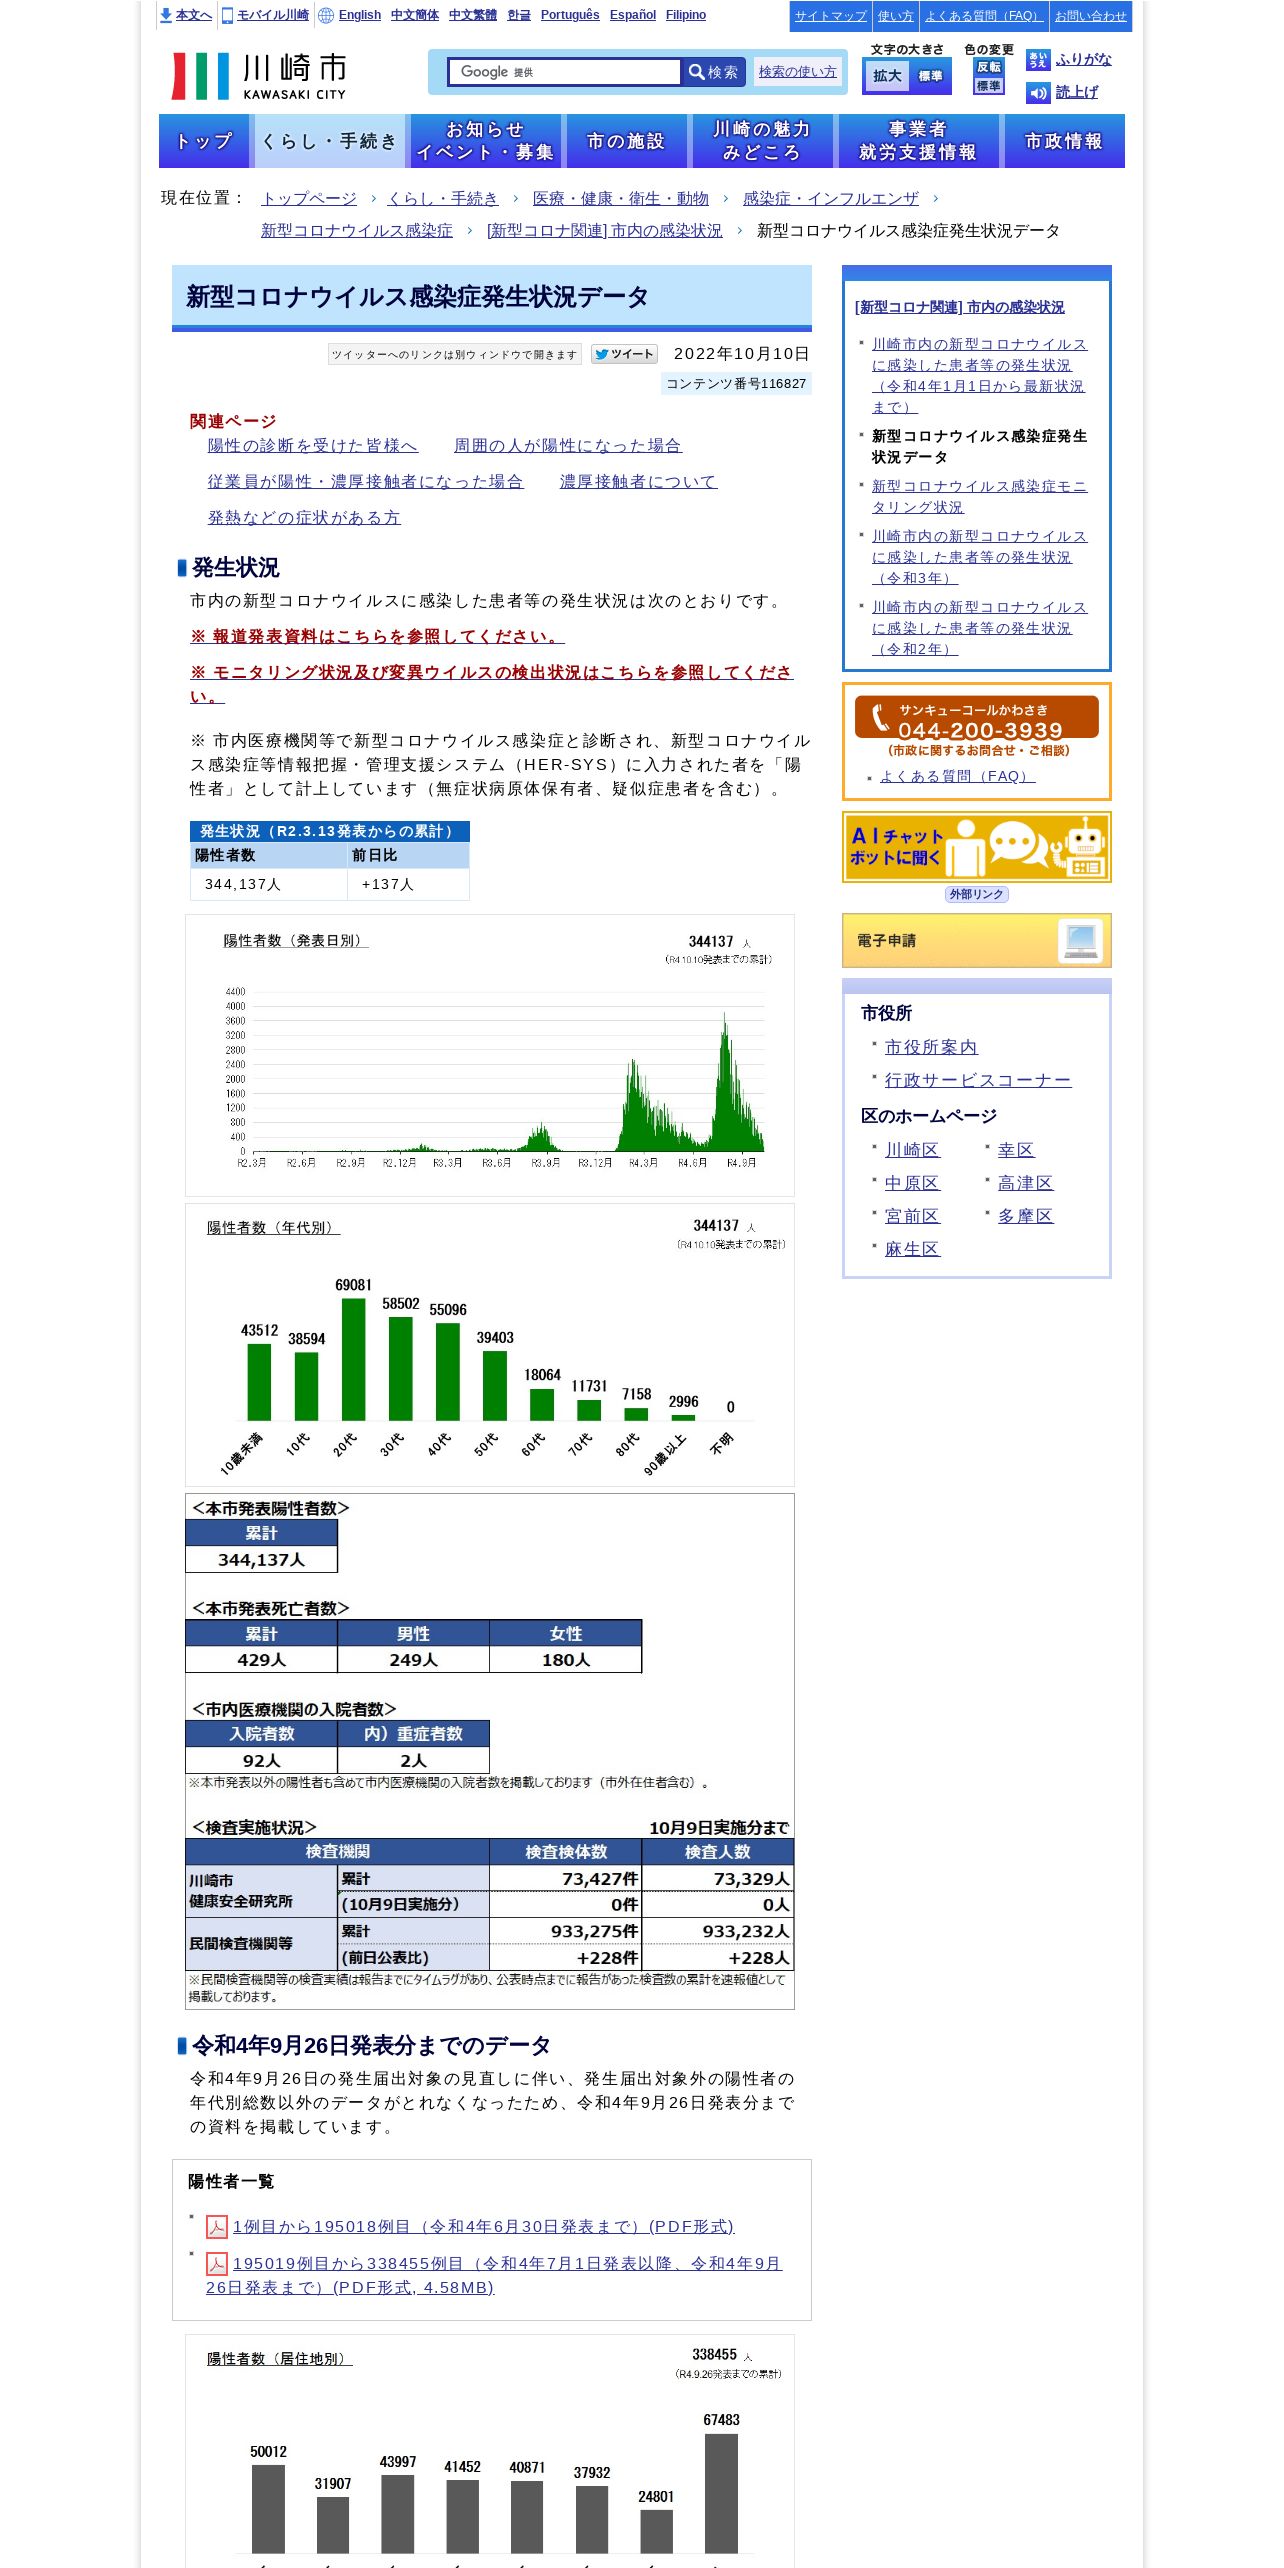Image resolution: width=1284 pixels, height=2568 pixels.
Task: Click the read-aloud speaker icon
Action: coord(1038,93)
